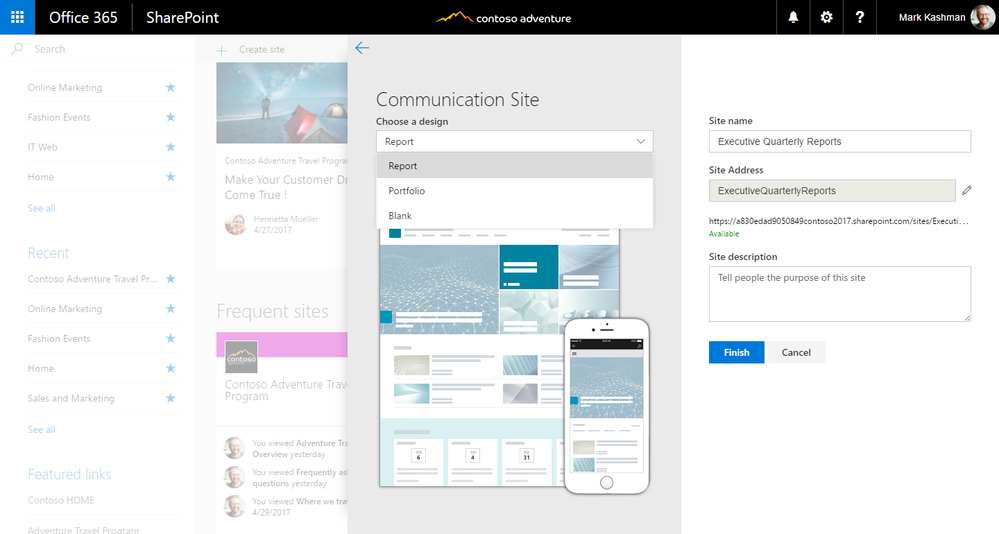
Task: Toggle the star beside the first Fashion Events
Action: tap(170, 117)
